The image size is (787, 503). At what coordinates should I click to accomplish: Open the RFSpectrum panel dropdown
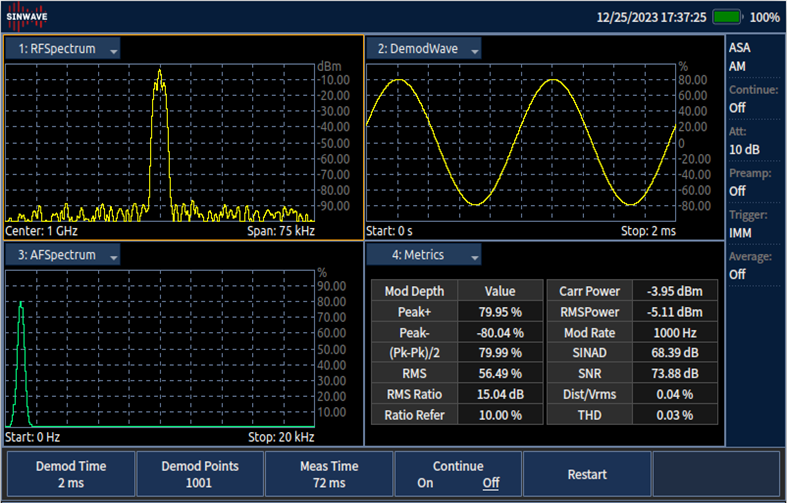tap(114, 49)
